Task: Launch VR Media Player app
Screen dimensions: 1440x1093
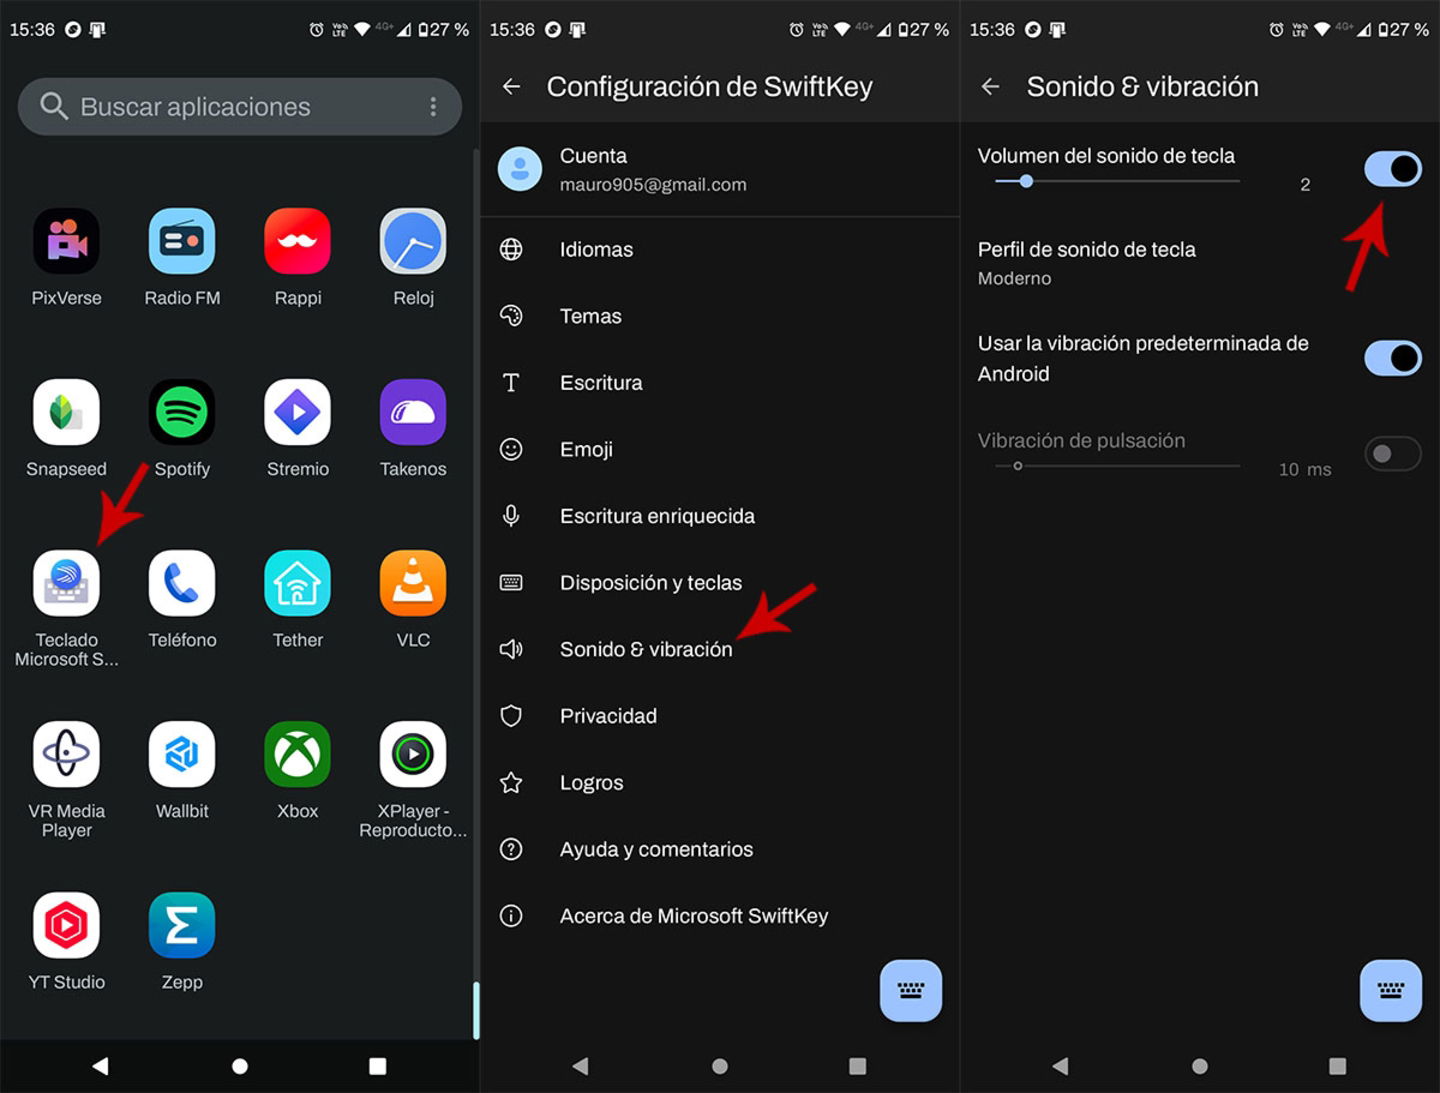Action: (x=66, y=754)
